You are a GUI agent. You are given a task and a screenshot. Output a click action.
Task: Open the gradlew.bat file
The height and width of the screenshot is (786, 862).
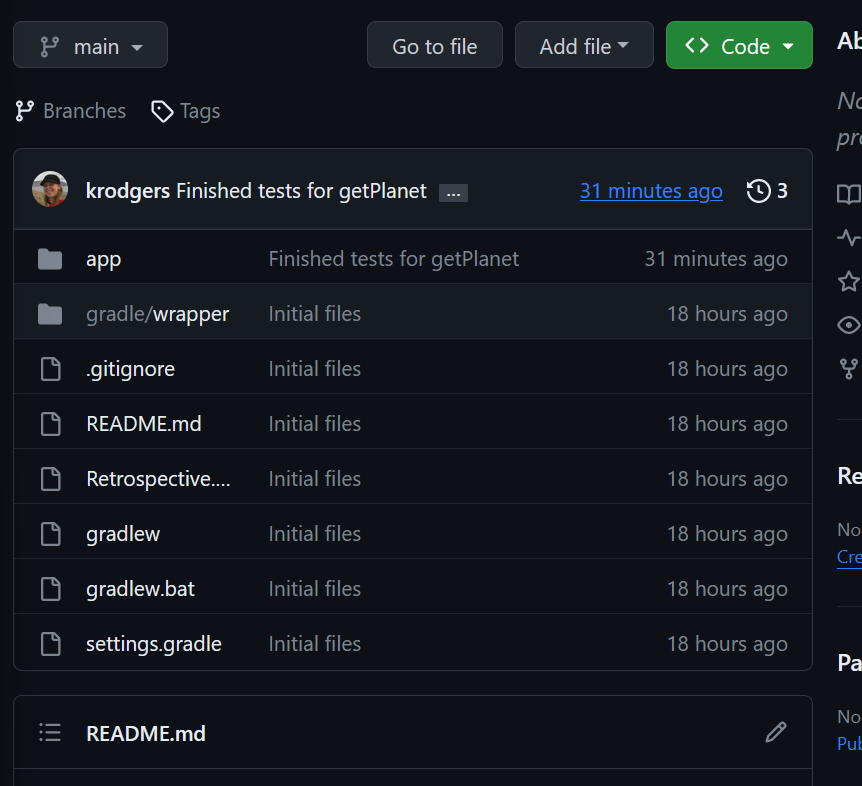(x=140, y=589)
